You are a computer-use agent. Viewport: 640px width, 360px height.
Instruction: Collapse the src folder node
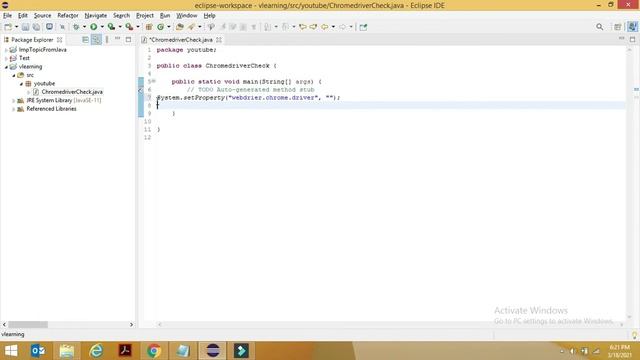click(14, 76)
